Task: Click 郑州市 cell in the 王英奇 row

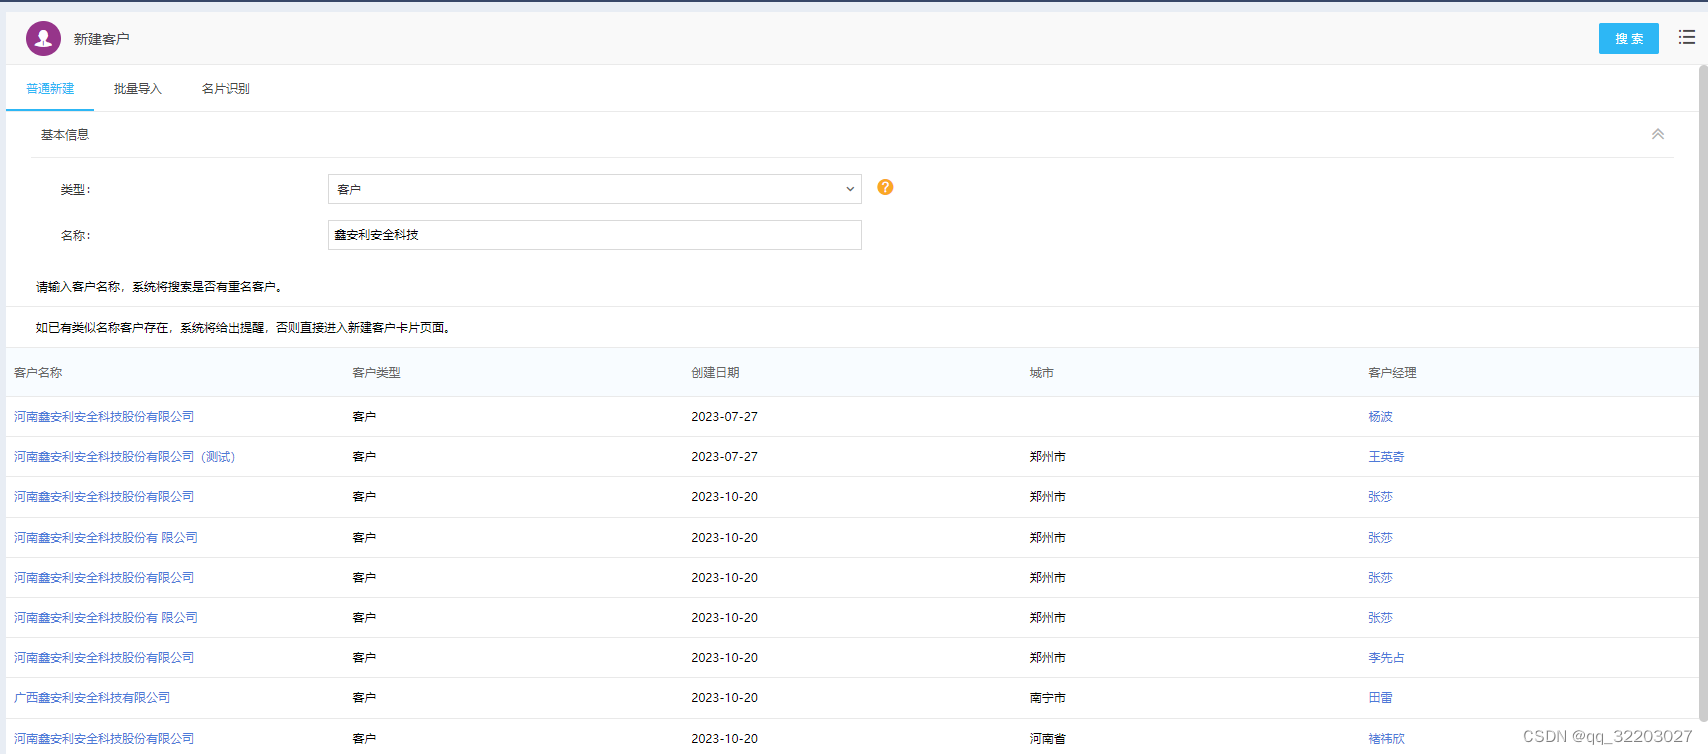Action: [x=1047, y=456]
